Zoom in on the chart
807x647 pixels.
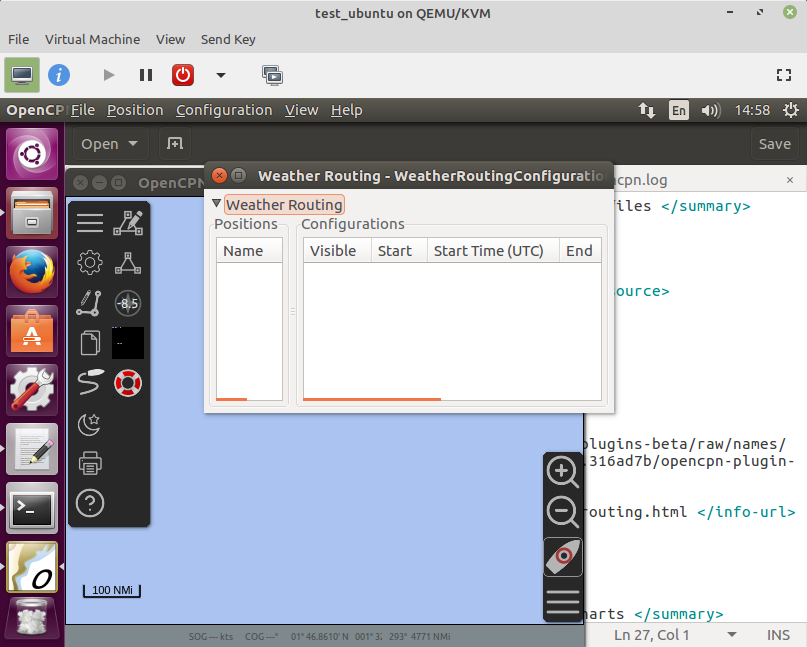tap(563, 471)
